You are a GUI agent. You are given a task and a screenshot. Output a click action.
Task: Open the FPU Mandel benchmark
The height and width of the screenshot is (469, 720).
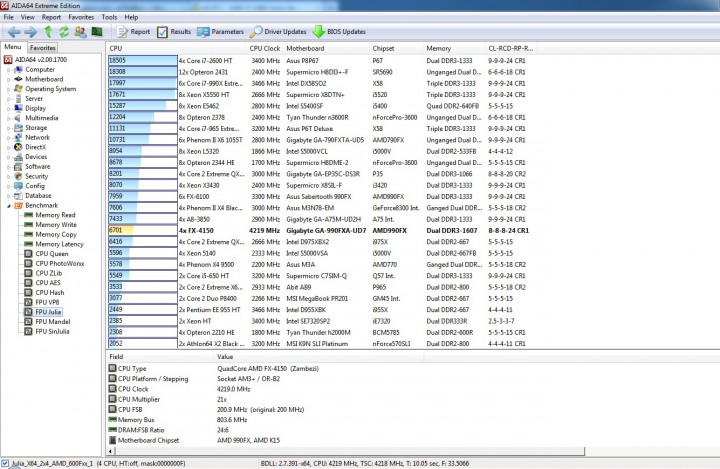[x=47, y=322]
